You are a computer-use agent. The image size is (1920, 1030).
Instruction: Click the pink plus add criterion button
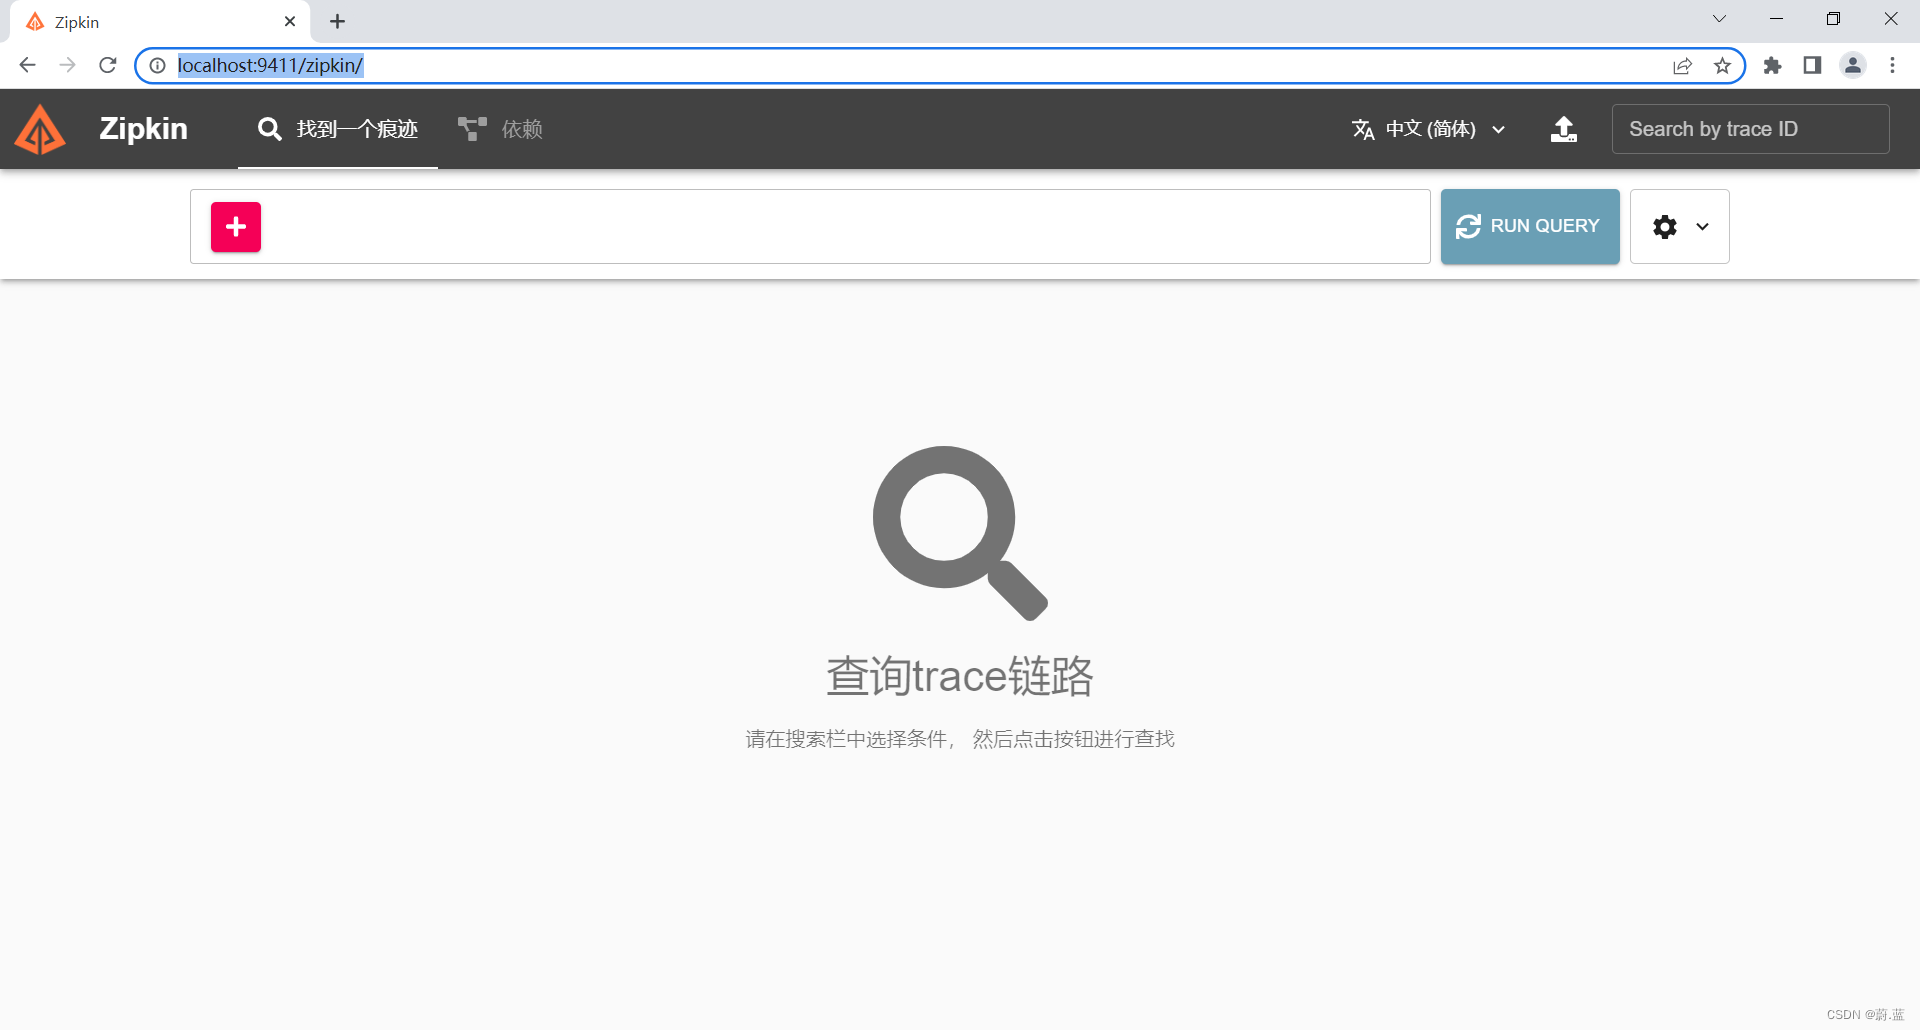(235, 226)
